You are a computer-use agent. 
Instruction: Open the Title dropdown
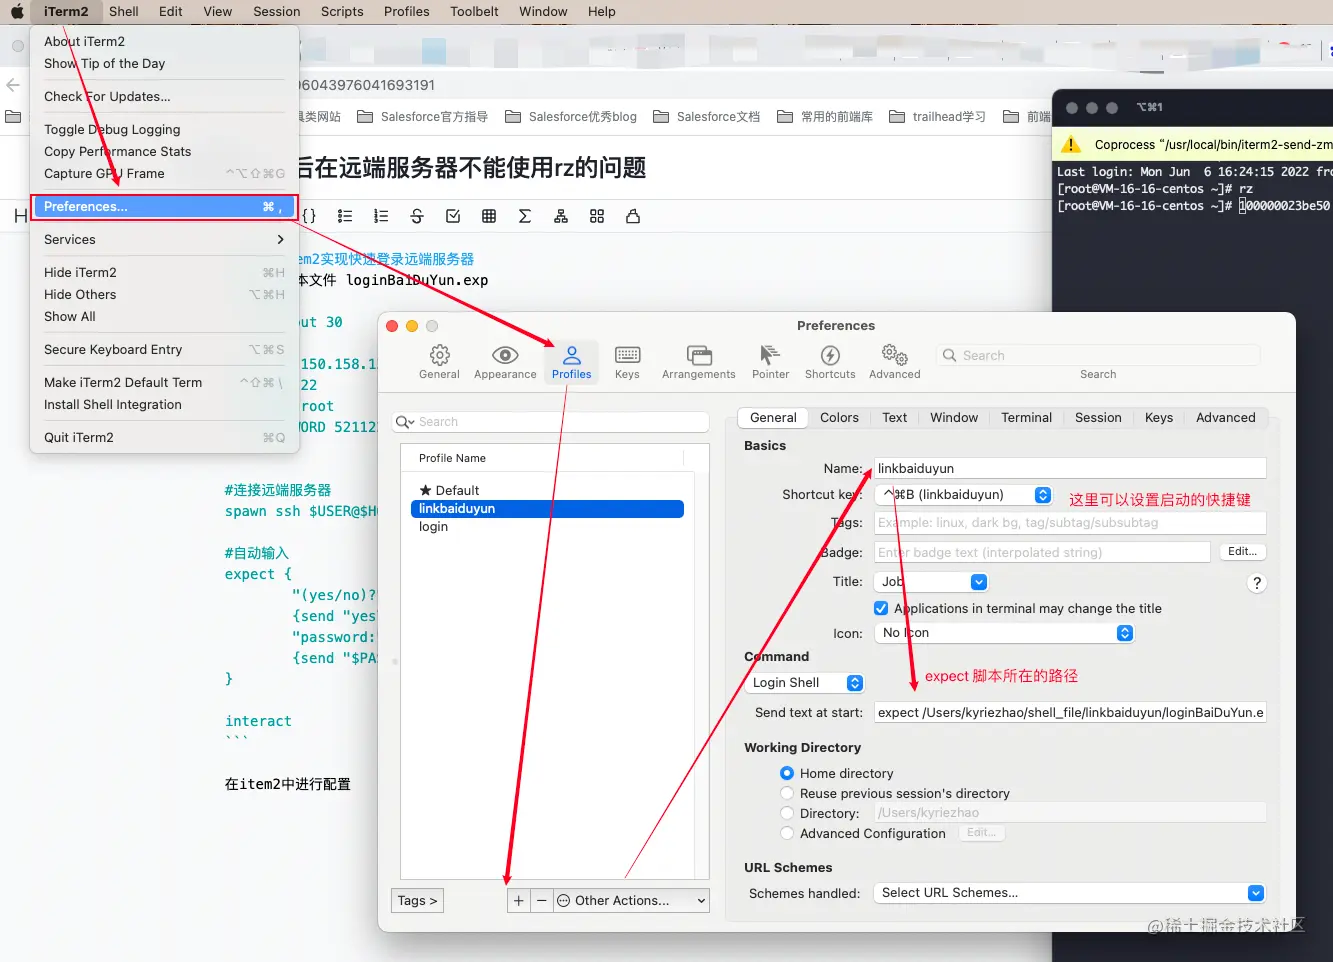coord(931,581)
